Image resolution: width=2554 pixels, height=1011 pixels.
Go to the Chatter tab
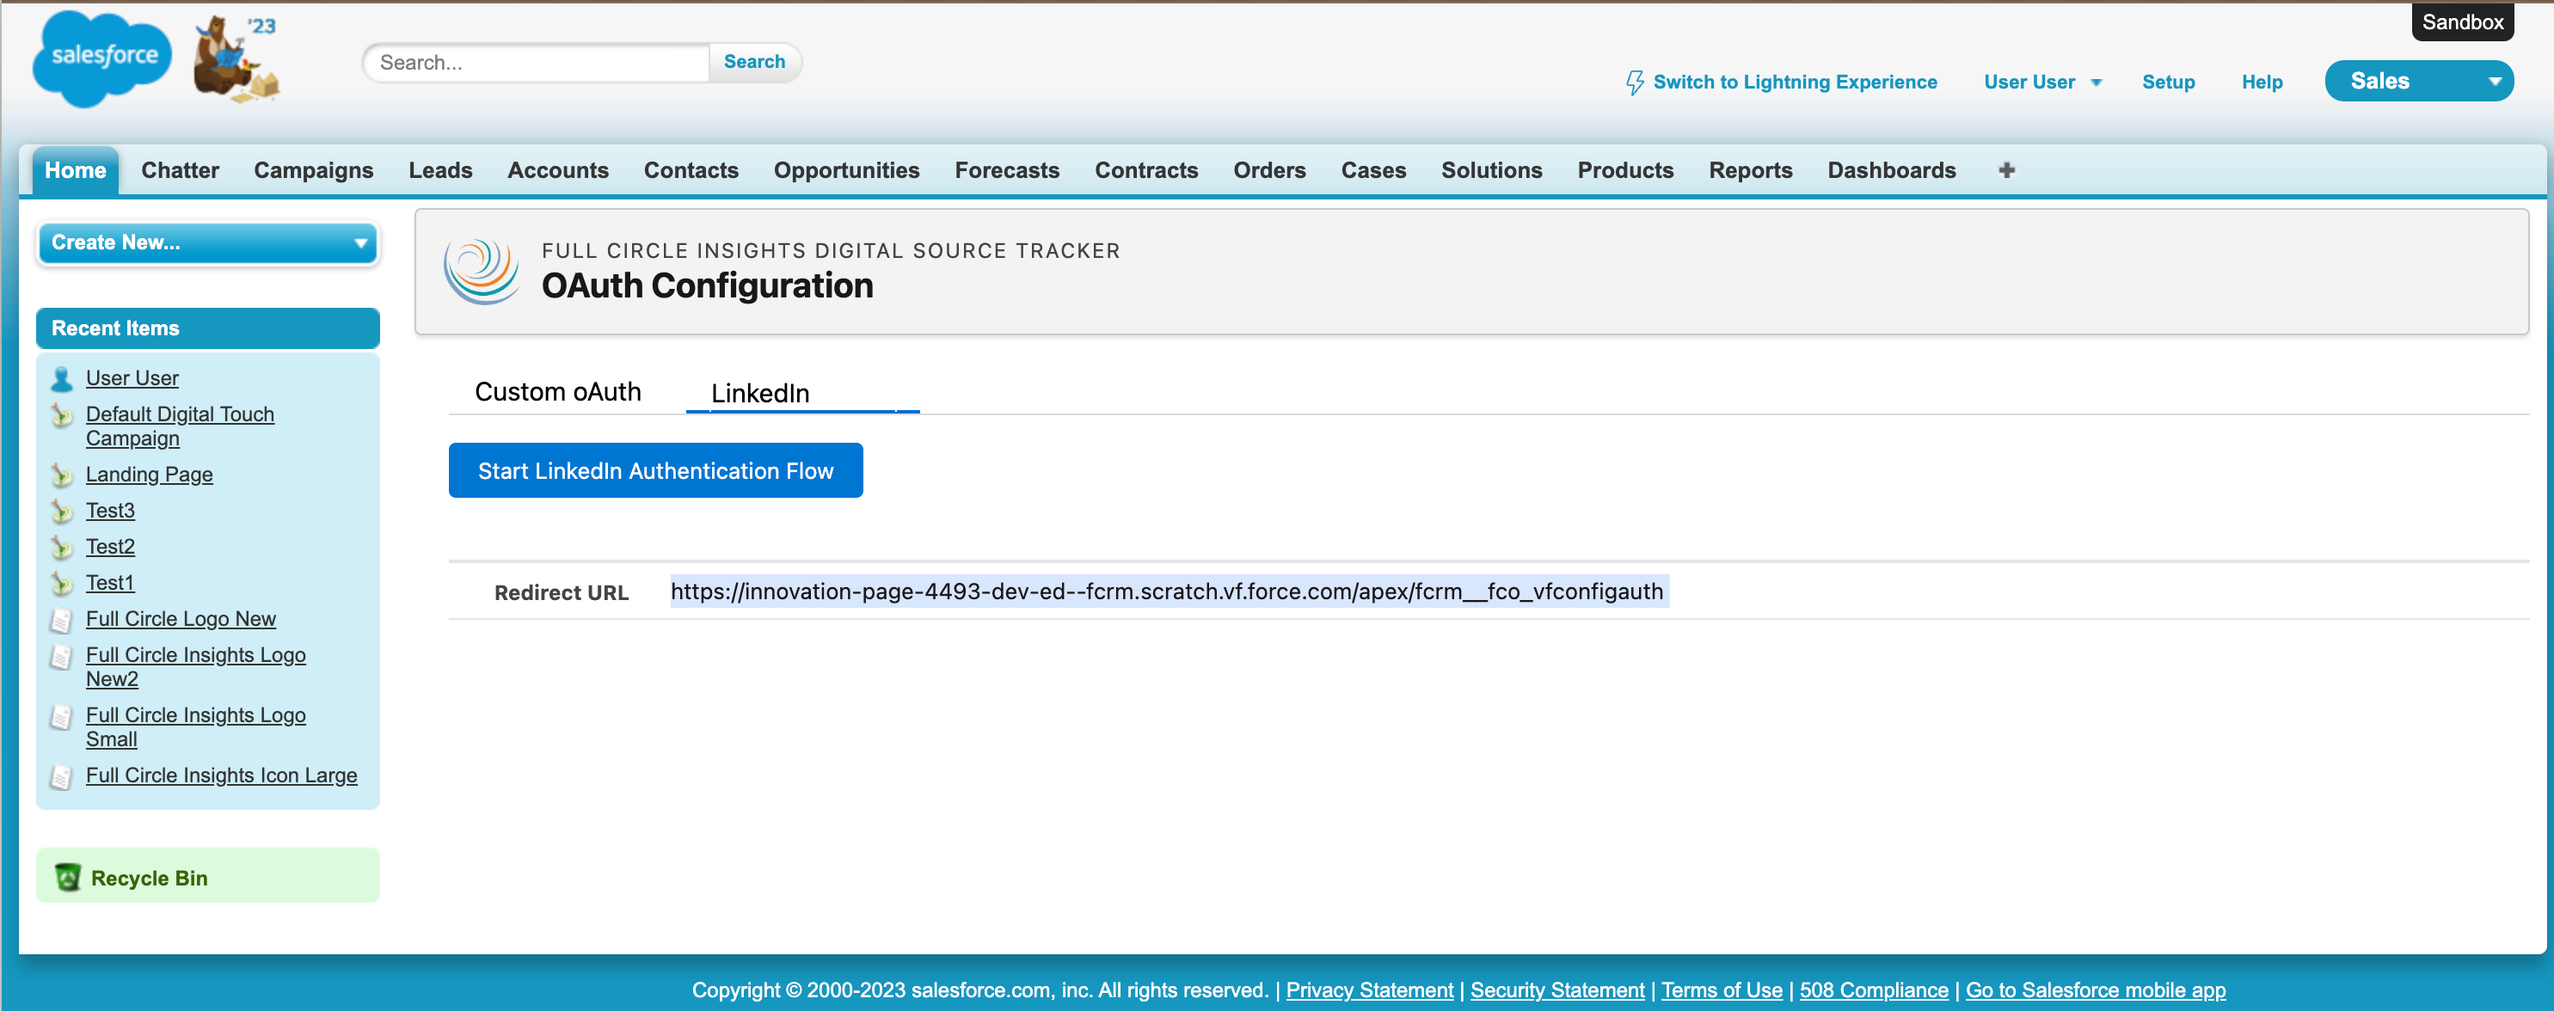coord(180,170)
